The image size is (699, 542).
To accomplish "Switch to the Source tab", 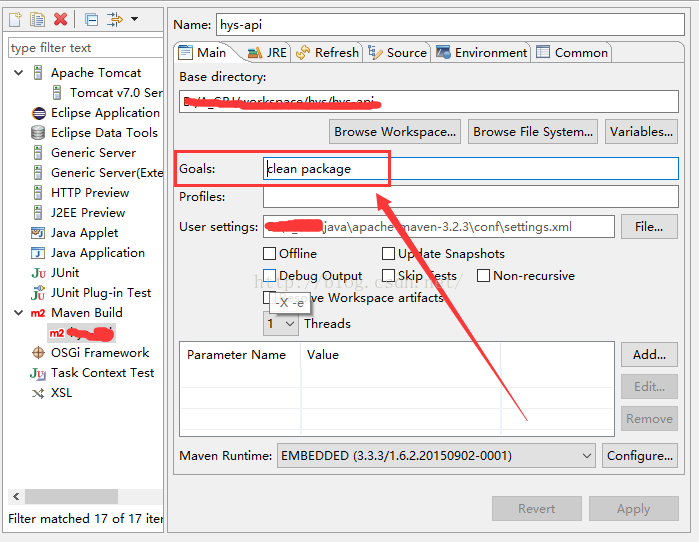I will [x=398, y=53].
